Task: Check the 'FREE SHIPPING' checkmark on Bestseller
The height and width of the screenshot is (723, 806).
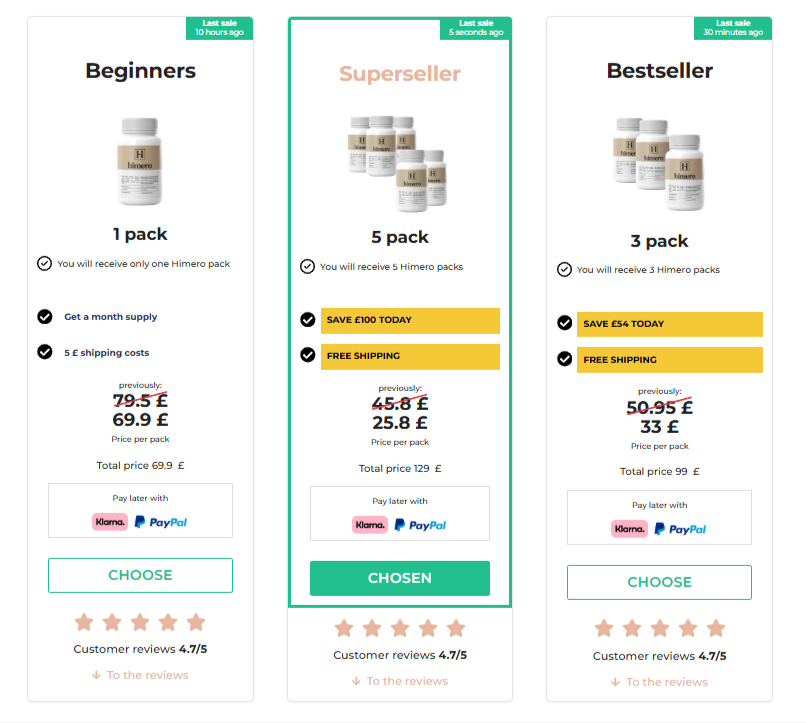Action: [x=563, y=359]
